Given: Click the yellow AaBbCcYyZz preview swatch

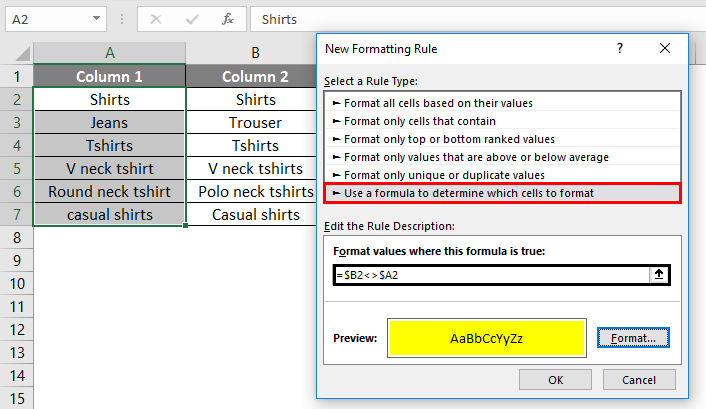Looking at the screenshot, I should coord(485,339).
